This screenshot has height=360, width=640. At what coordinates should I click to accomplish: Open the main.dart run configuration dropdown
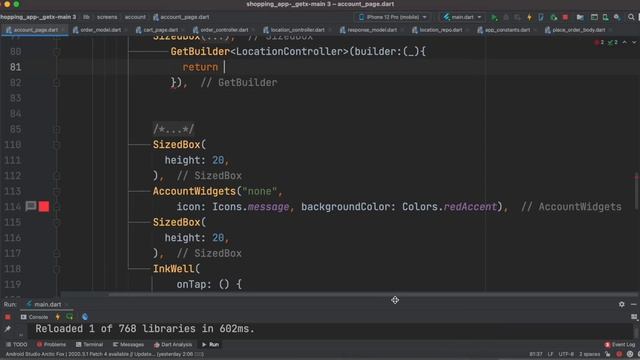tap(462, 17)
